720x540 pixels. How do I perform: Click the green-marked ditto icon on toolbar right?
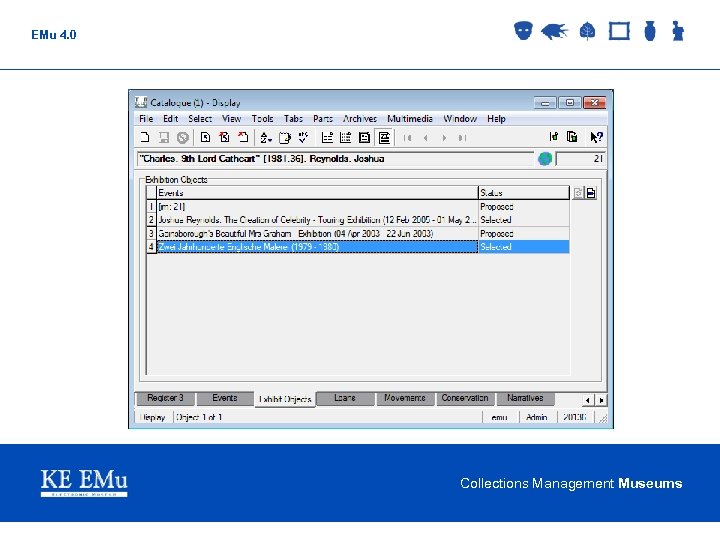click(554, 137)
